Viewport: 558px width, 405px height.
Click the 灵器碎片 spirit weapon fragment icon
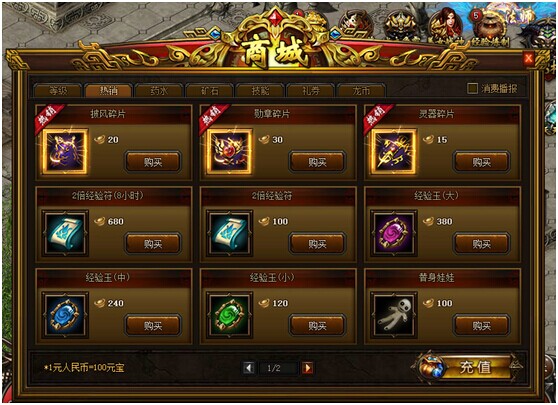pyautogui.click(x=394, y=152)
